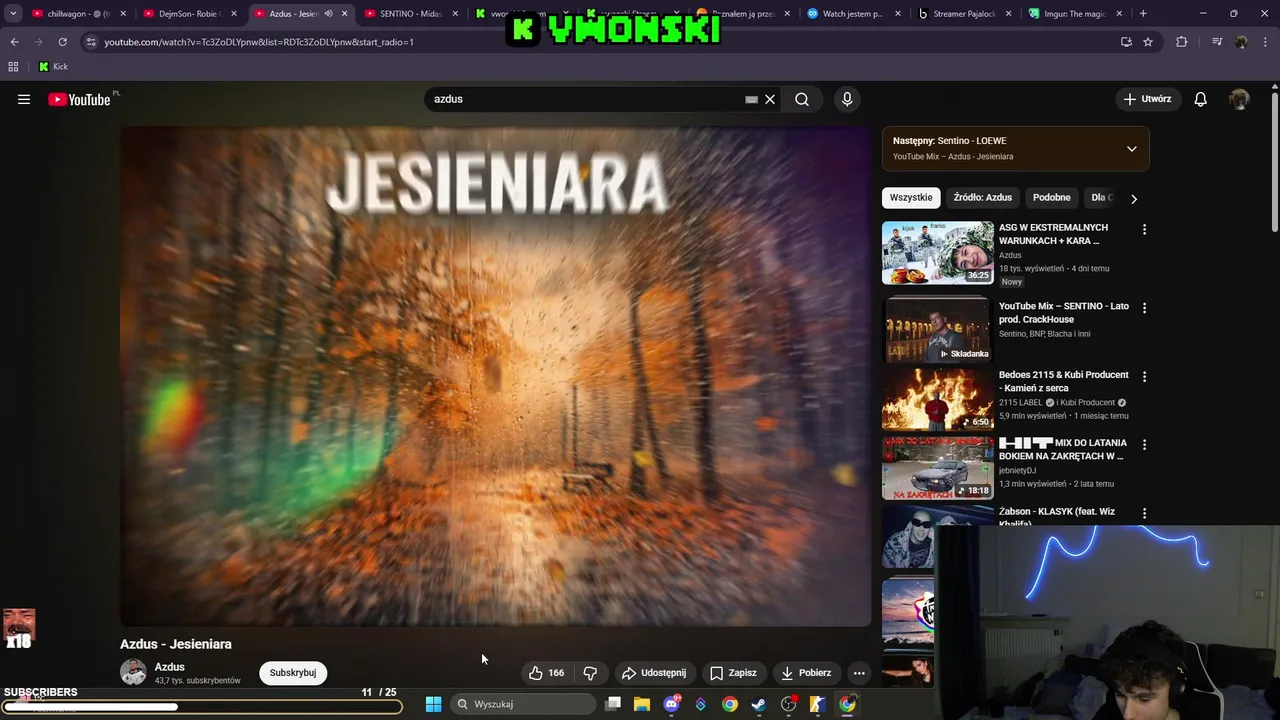The height and width of the screenshot is (720, 1280).
Task: Open the browser extensions puzzle icon
Action: [1182, 42]
